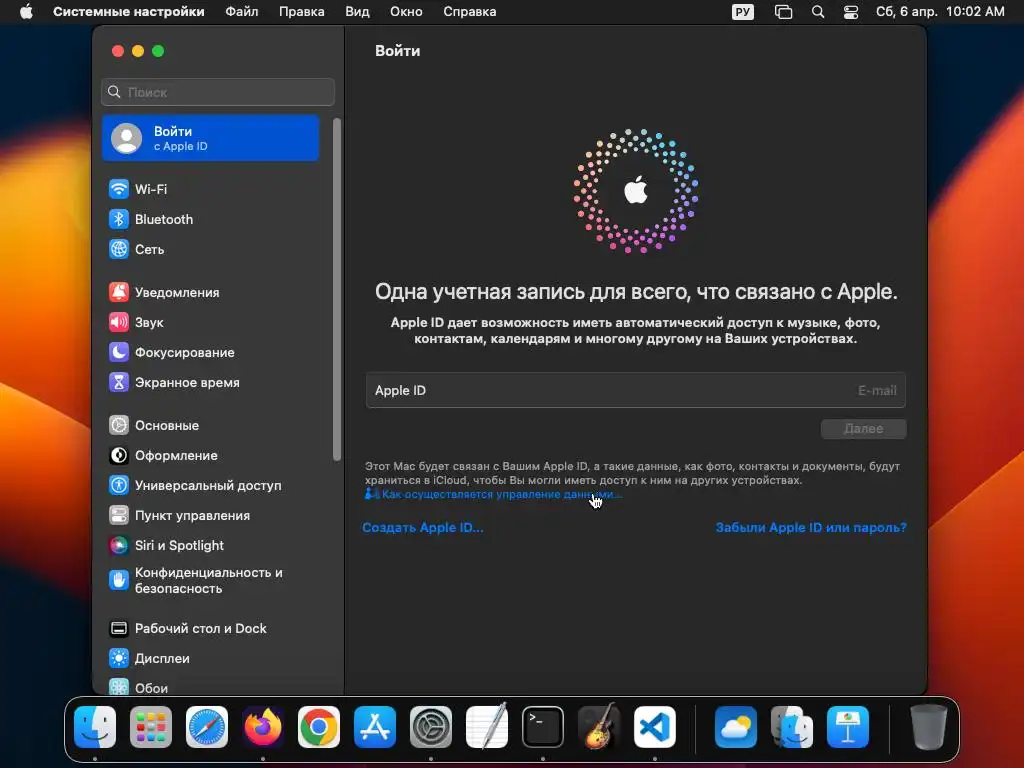Image resolution: width=1024 pixels, height=768 pixels.
Task: Switch keyboard input source РУ
Action: (743, 12)
